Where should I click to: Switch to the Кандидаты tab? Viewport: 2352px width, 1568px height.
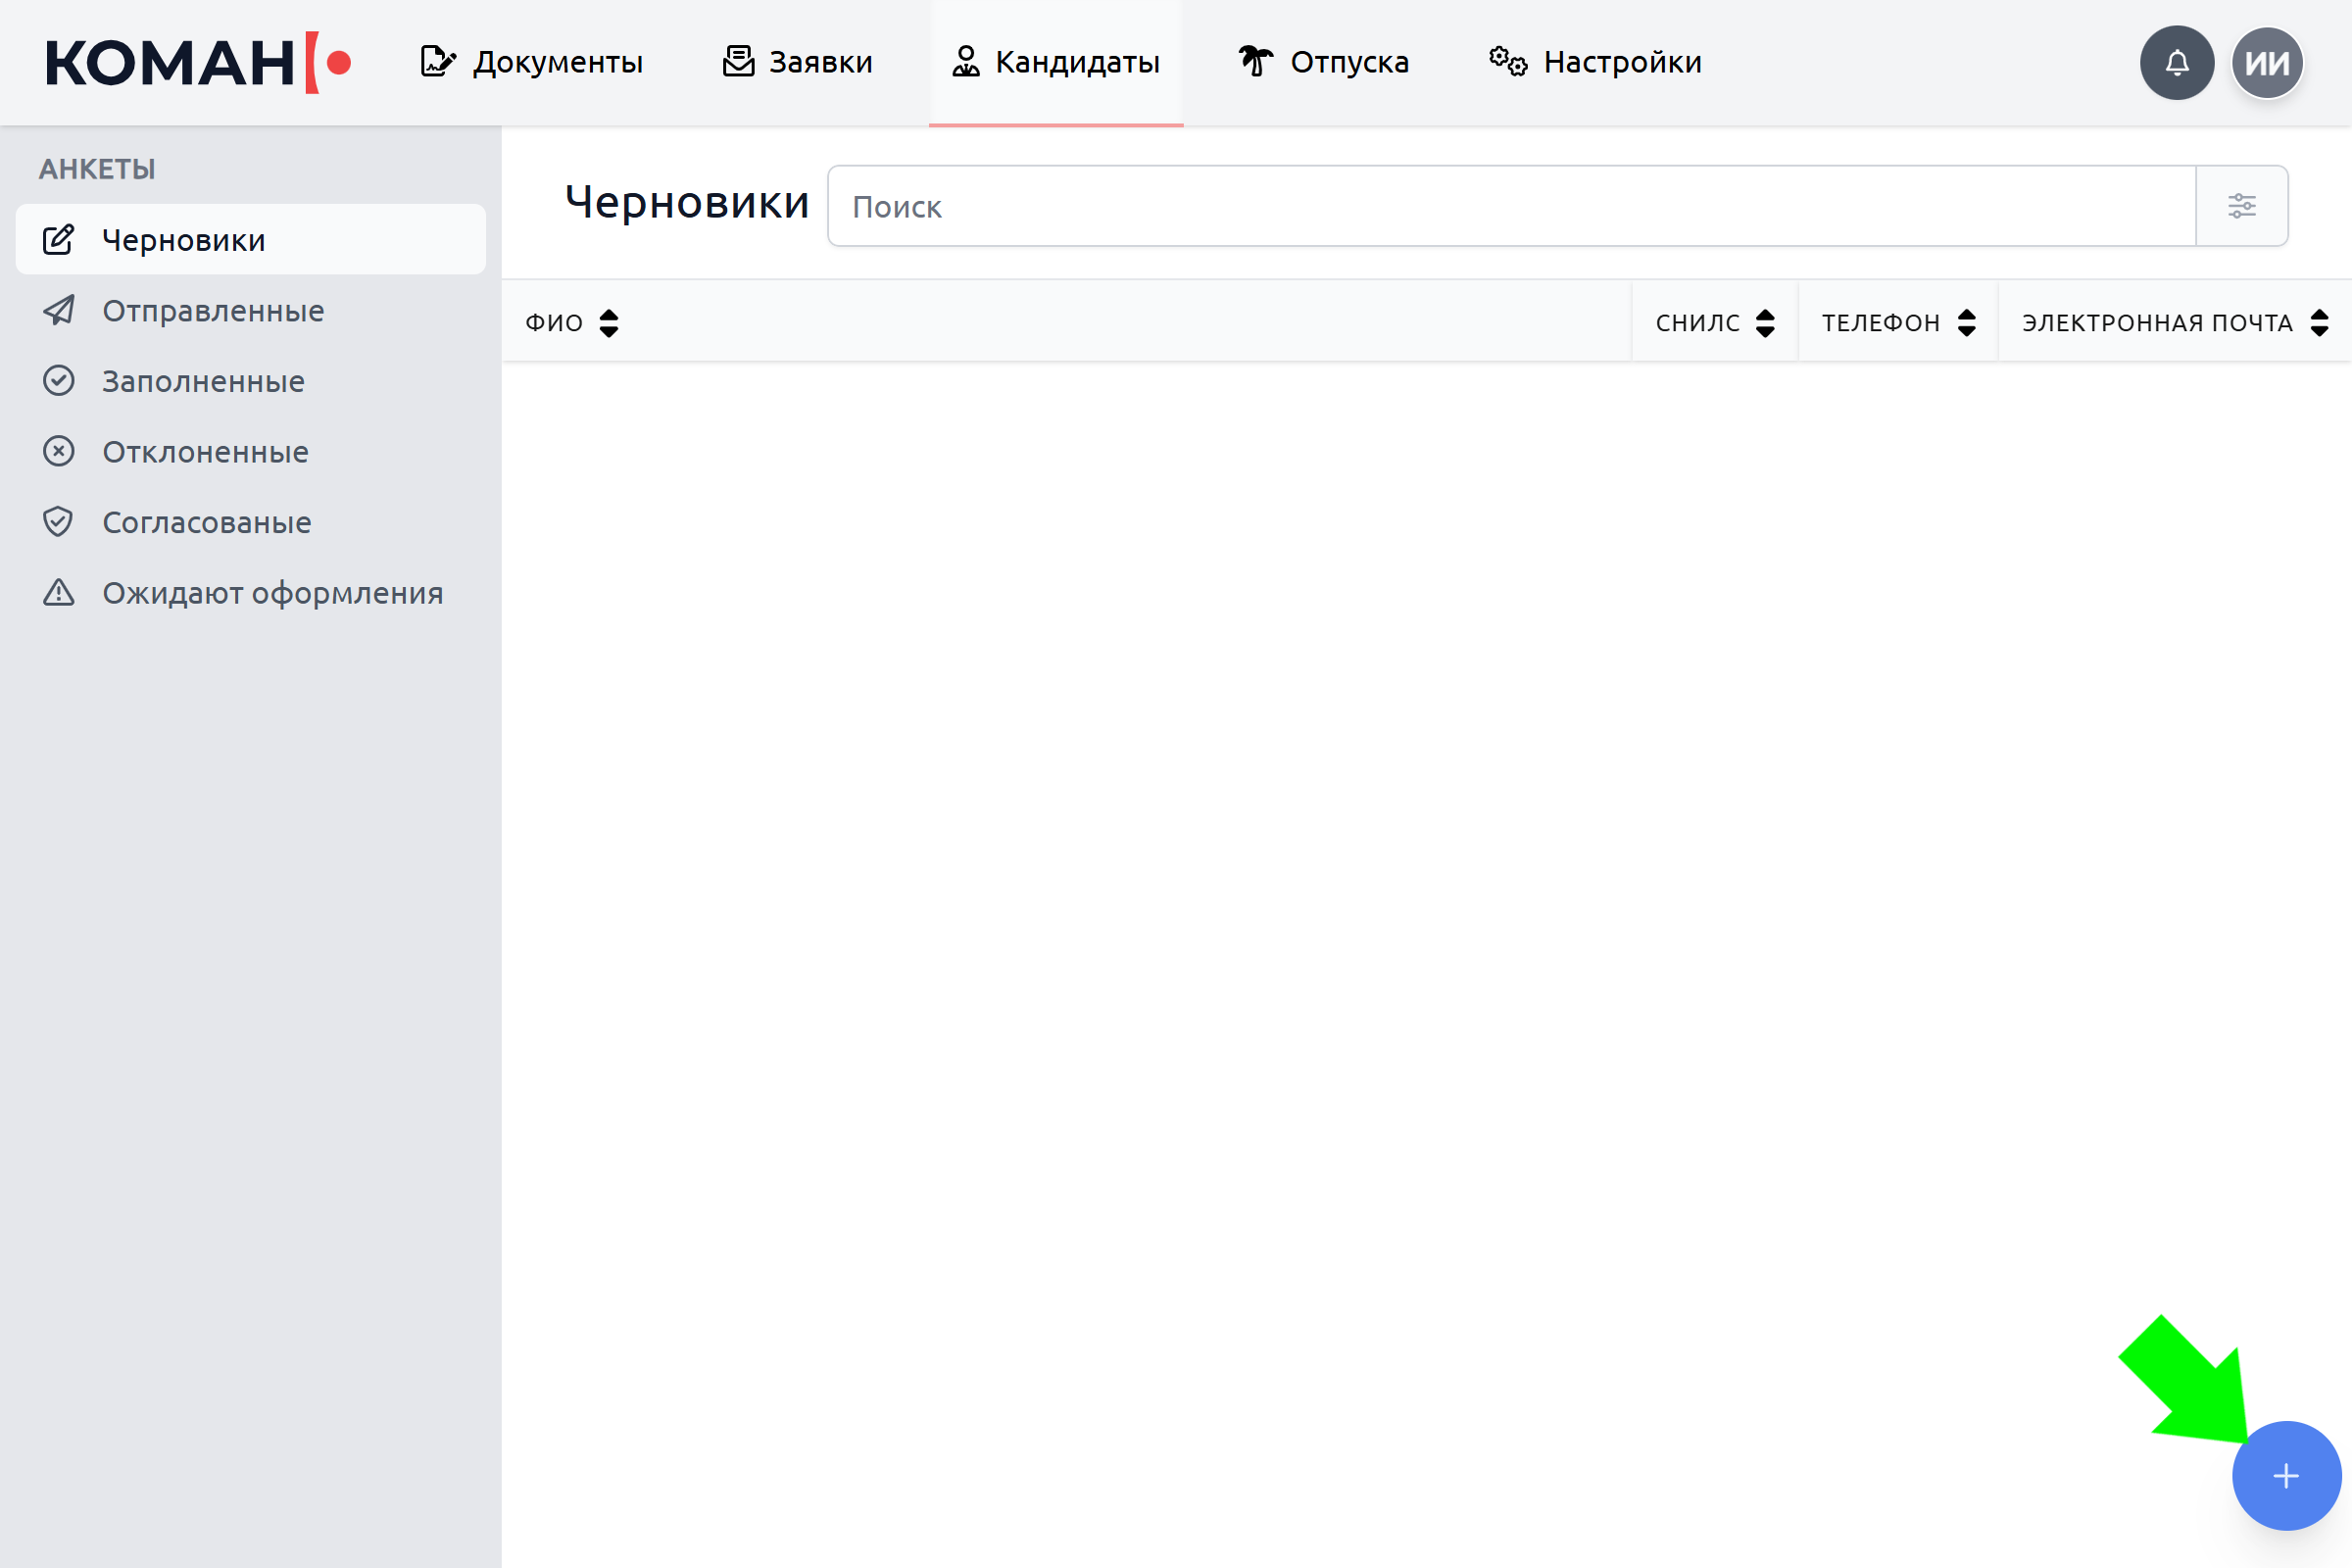click(1056, 62)
